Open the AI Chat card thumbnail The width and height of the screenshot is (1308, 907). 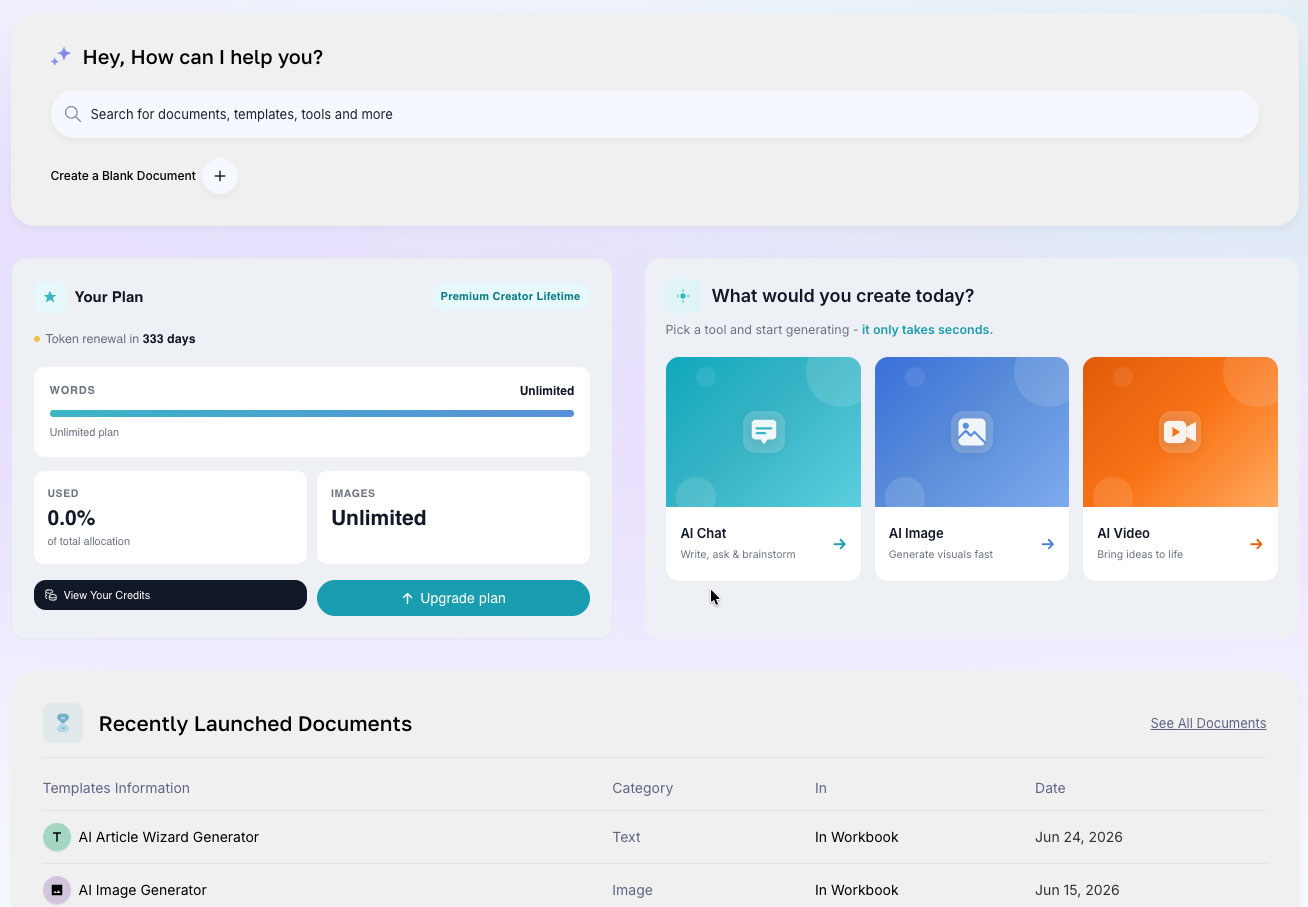click(x=763, y=432)
